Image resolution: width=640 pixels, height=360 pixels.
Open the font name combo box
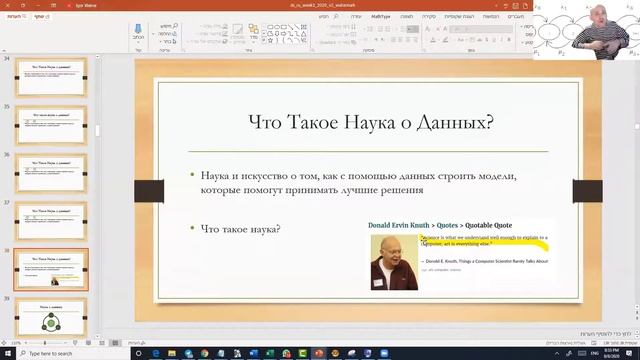481,29
